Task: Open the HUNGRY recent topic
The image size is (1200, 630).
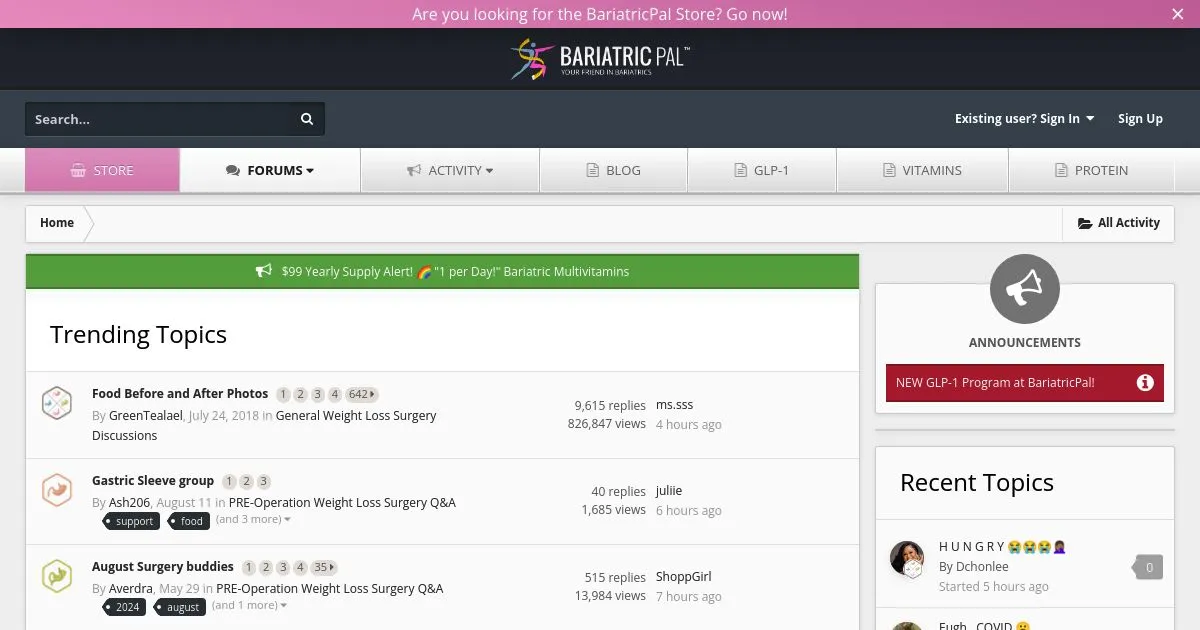Action: [x=1003, y=547]
